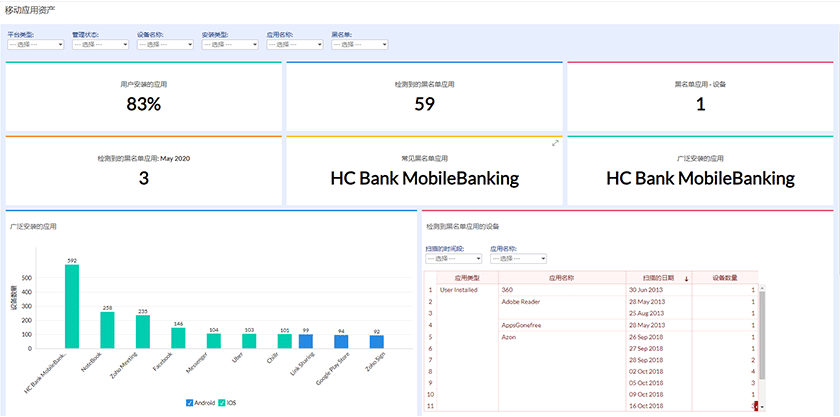The height and width of the screenshot is (417, 840).
Task: Click the Zoho Sign bar labeled 92
Action: click(377, 342)
